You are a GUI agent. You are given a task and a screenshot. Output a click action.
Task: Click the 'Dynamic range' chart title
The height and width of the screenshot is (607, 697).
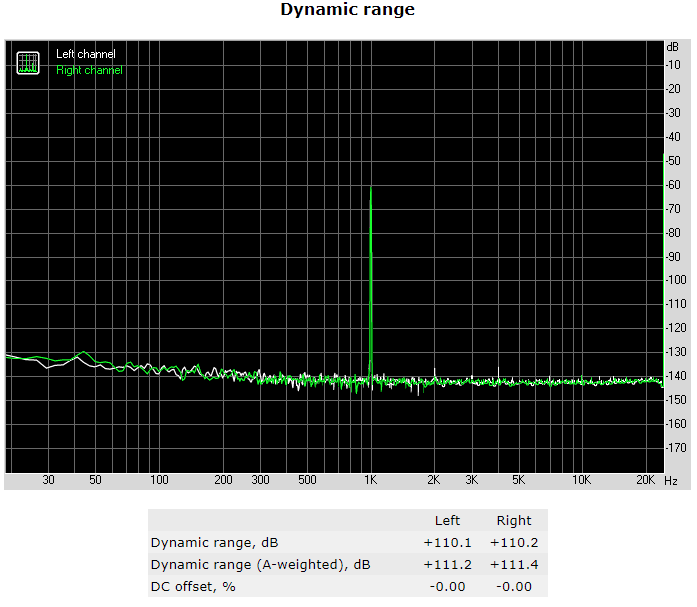[348, 9]
